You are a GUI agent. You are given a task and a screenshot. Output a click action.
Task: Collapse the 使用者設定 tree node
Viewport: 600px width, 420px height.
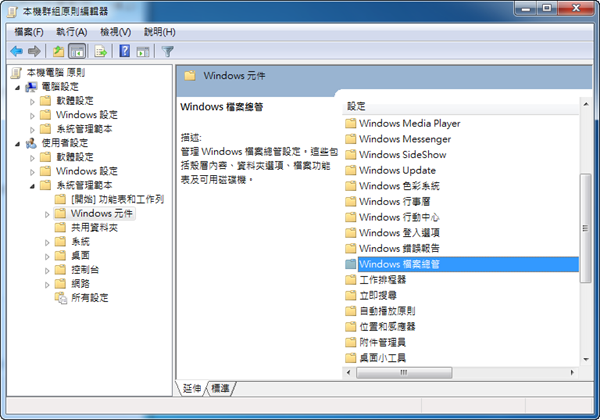click(x=18, y=144)
